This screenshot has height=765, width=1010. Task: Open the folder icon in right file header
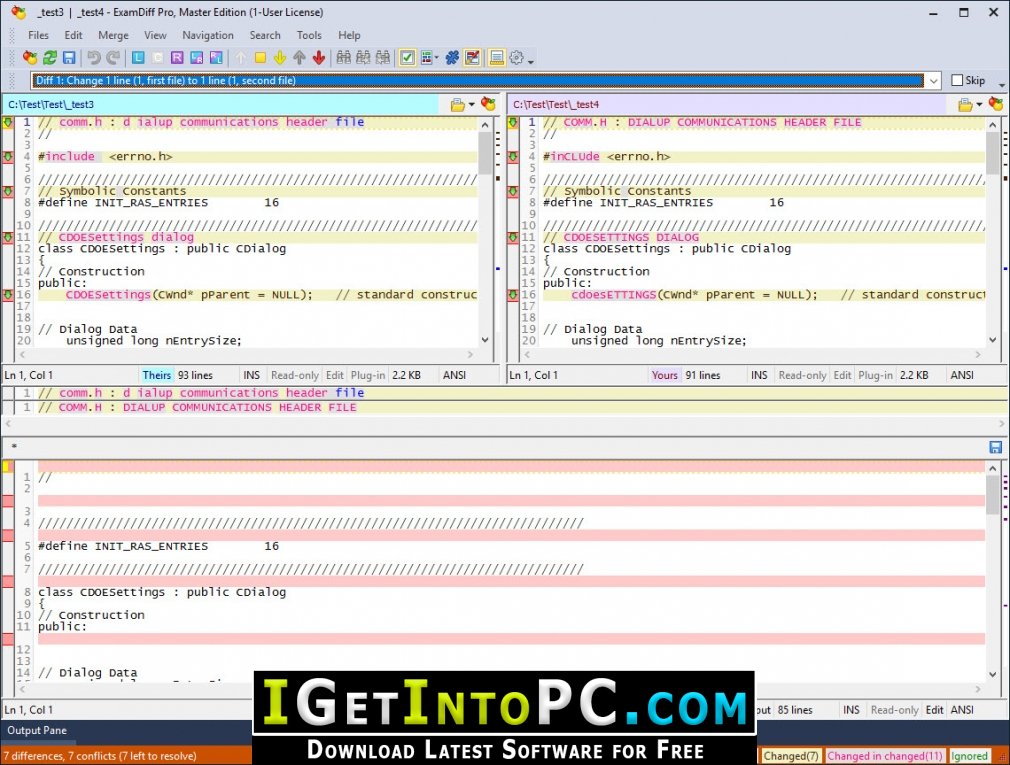tap(965, 104)
